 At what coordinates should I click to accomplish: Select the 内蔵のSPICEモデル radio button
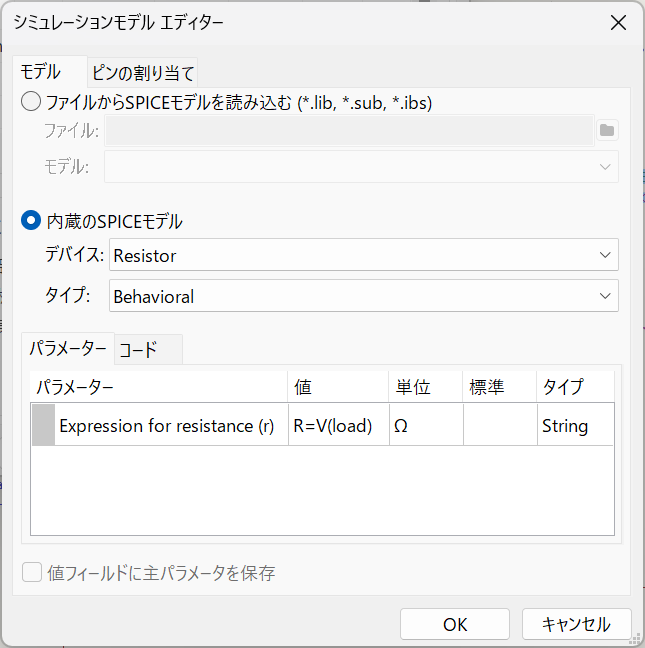point(31,220)
